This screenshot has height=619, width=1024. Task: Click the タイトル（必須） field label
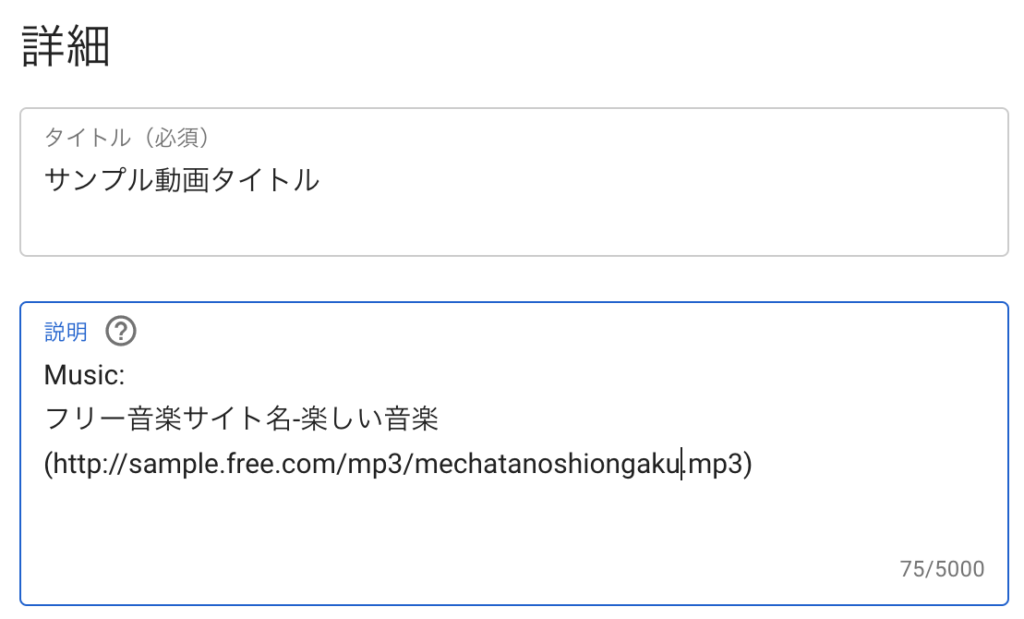click(126, 138)
